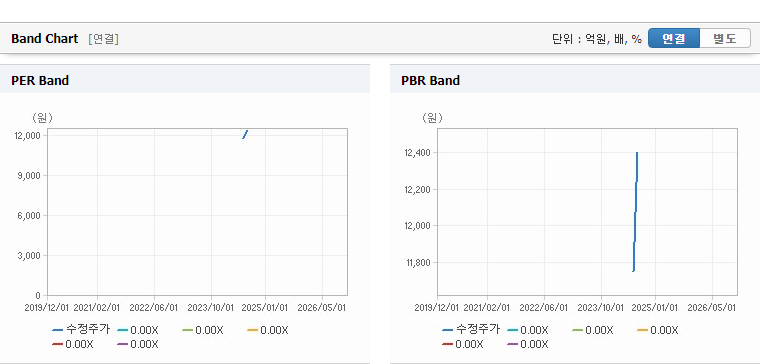This screenshot has width=760, height=364.
Task: Toggle purple 0.00X legend in PBR Band
Action: coord(527,344)
